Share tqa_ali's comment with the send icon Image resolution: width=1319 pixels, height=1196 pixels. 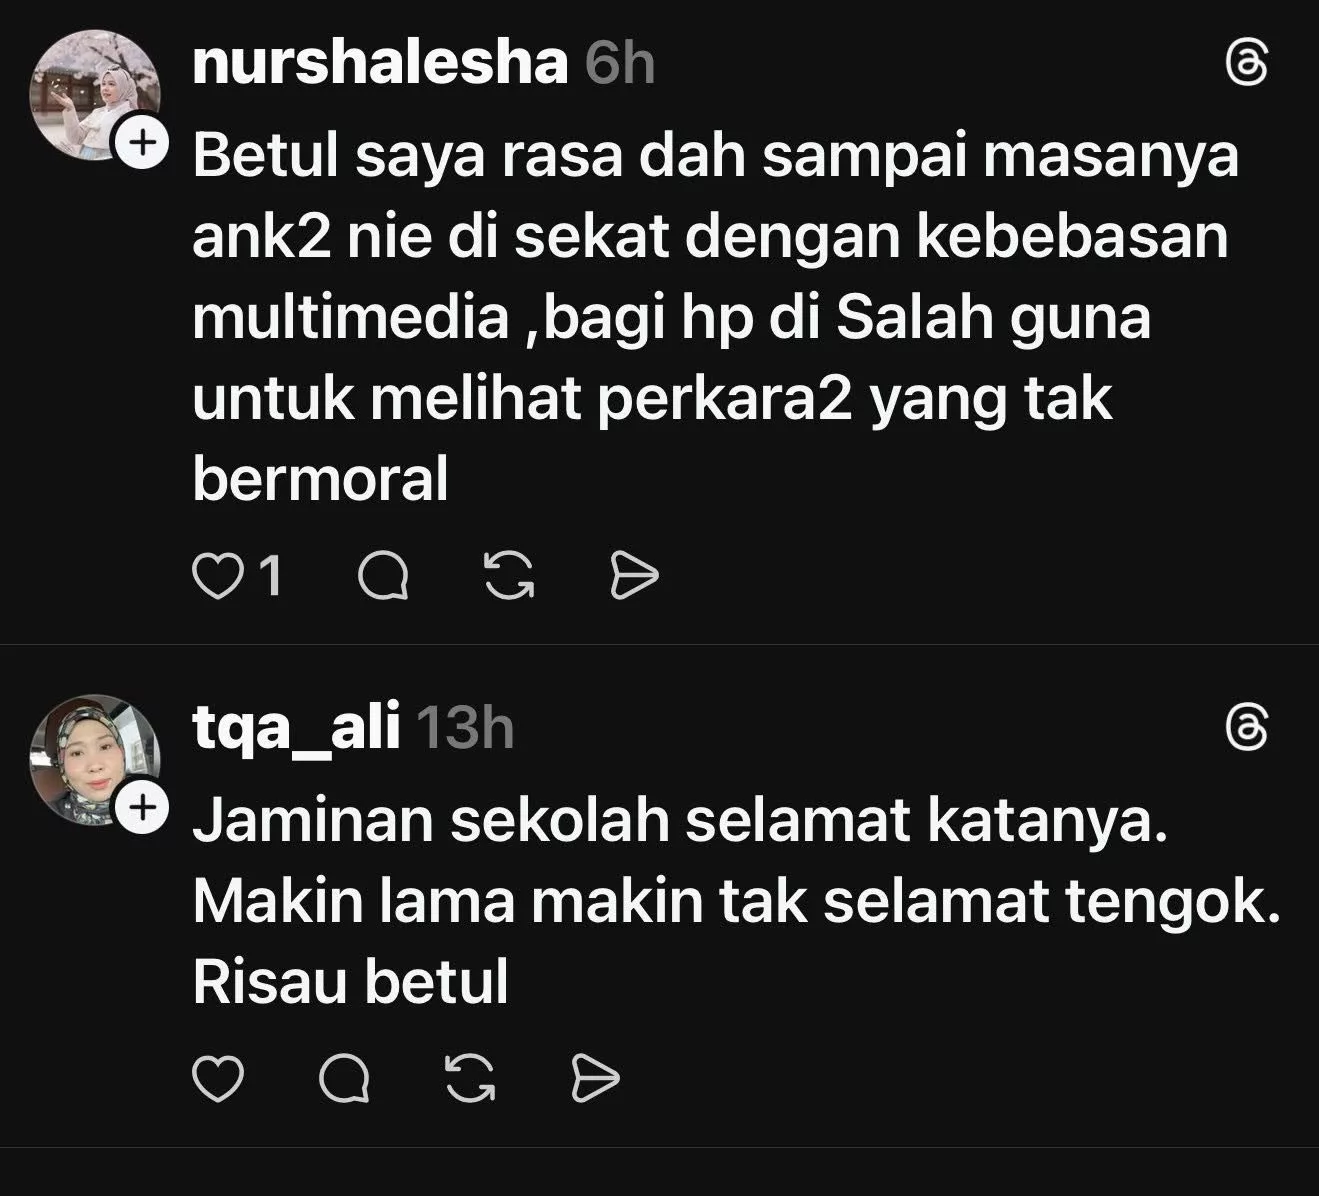click(x=596, y=1079)
